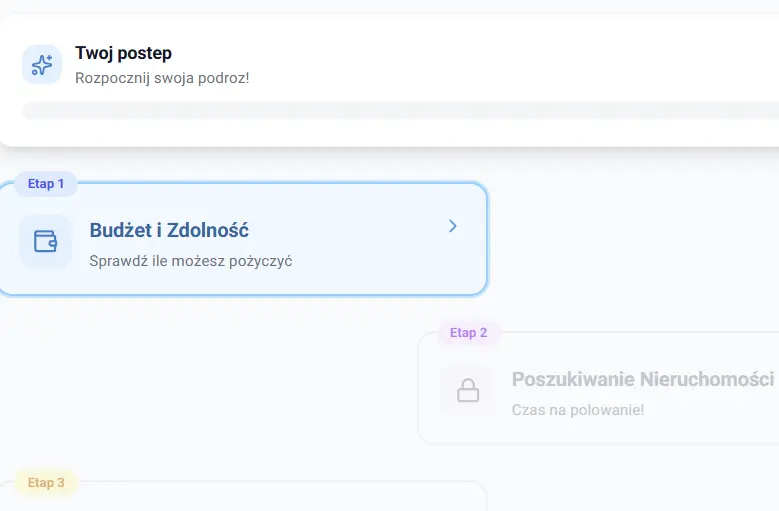The height and width of the screenshot is (511, 779).
Task: Click the lock icon on Etap 2 card
Action: click(467, 390)
